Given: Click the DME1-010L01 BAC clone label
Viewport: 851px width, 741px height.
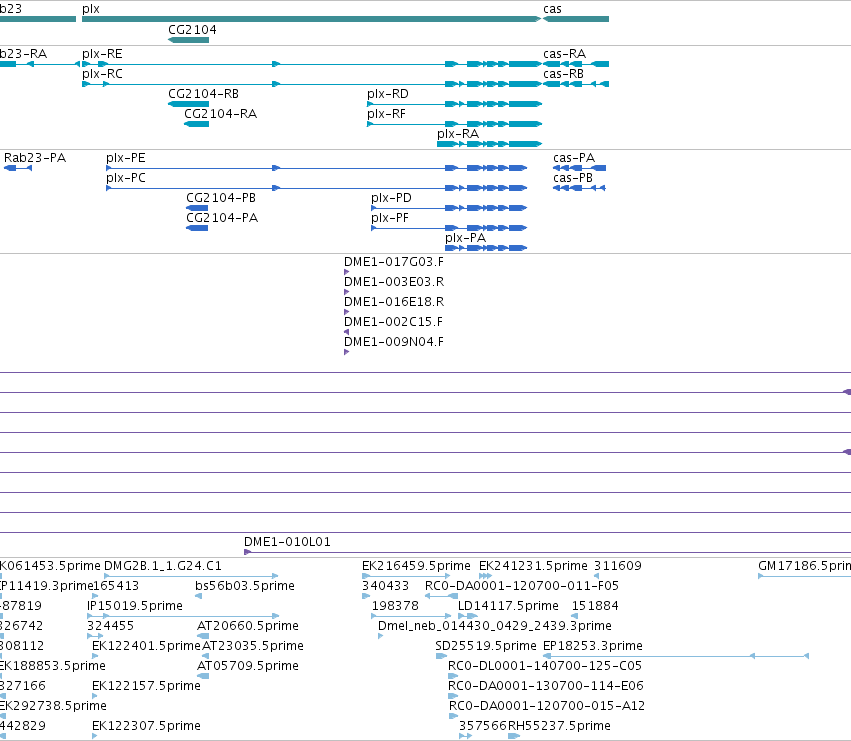Looking at the screenshot, I should pyautogui.click(x=287, y=542).
